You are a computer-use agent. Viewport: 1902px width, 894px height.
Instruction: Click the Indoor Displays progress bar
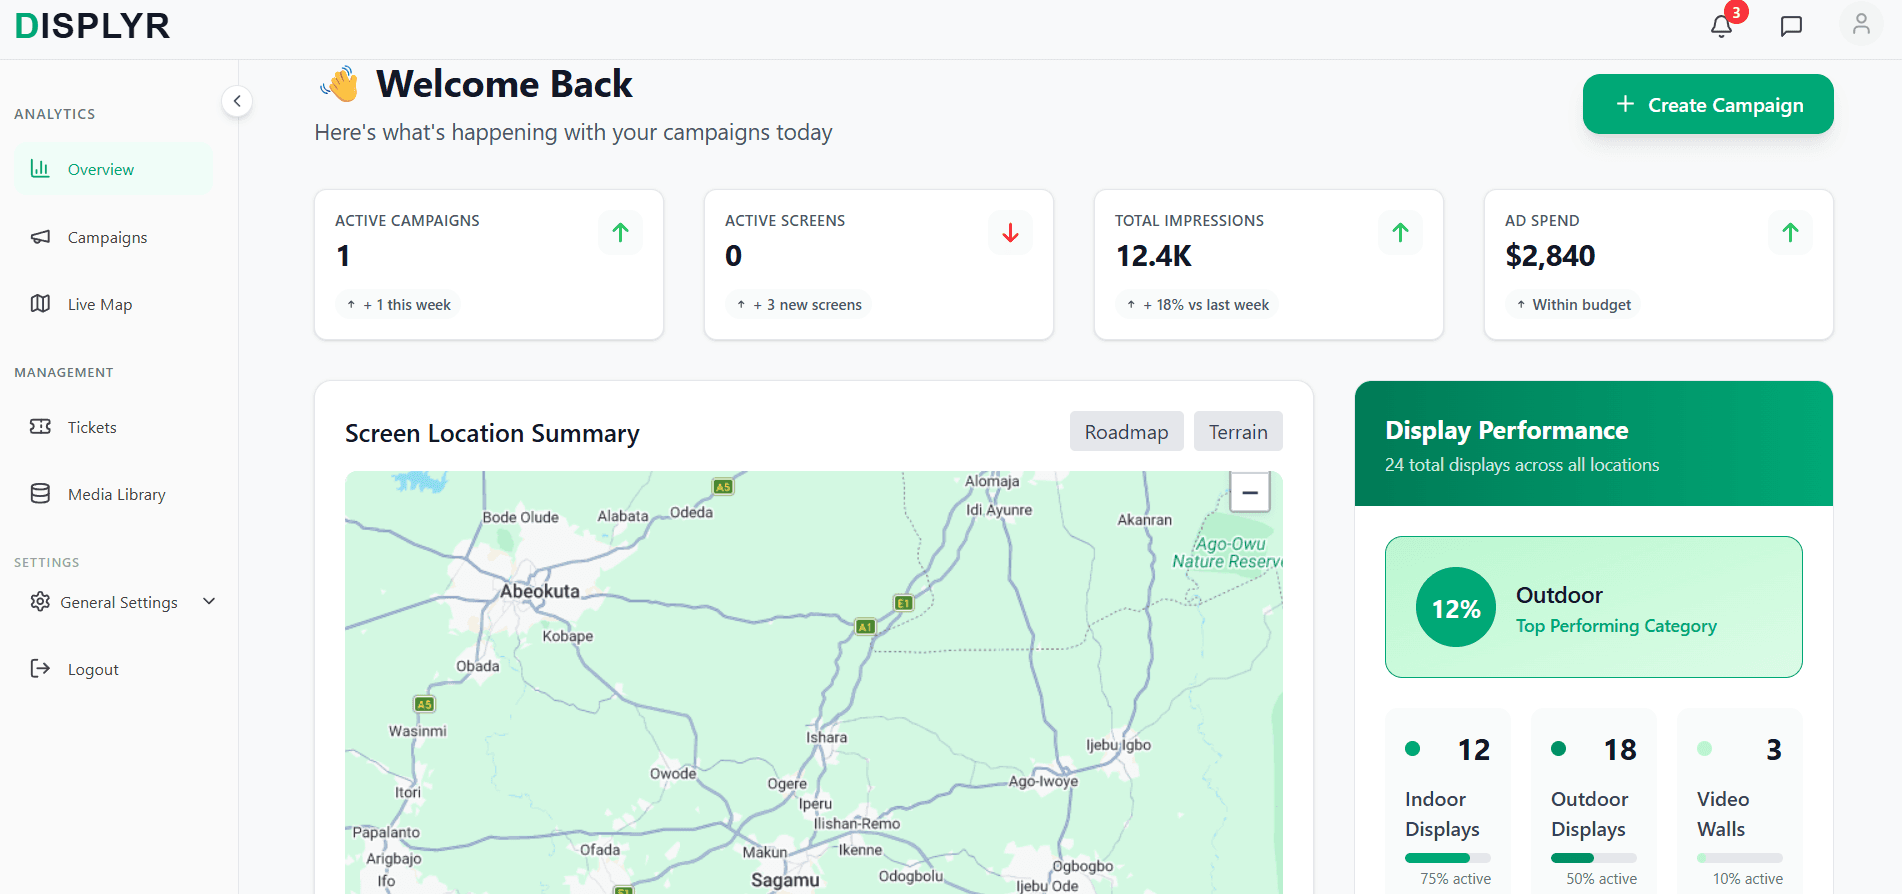click(1446, 858)
